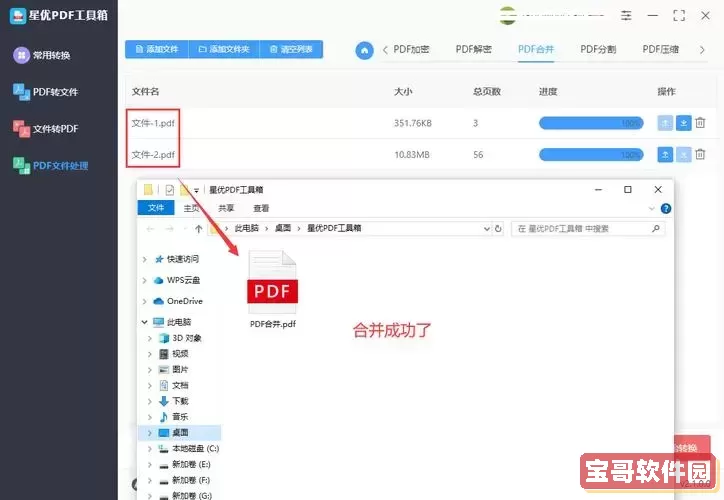Toggle fullscreen icon in app title bar
724x500 pixels.
[679, 15]
